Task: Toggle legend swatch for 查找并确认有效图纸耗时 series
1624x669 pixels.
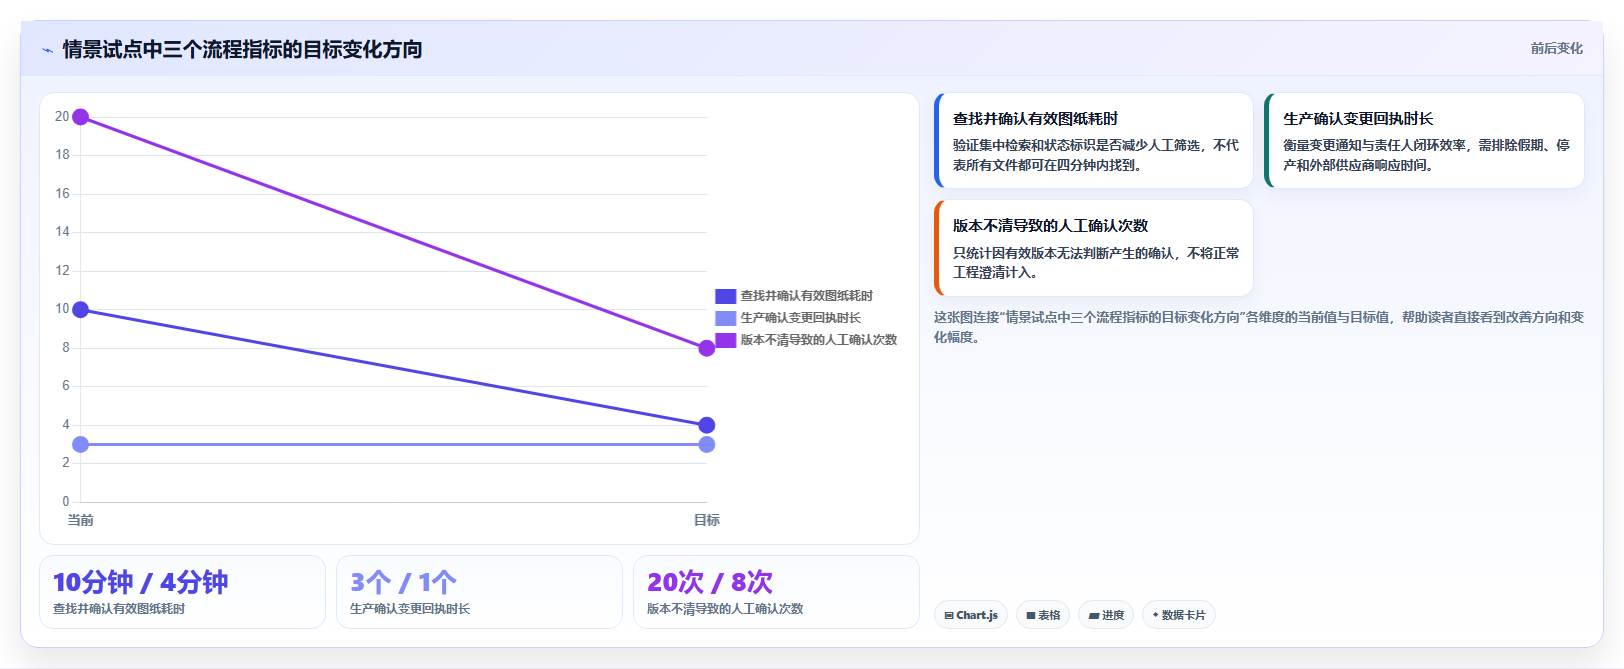Action: (x=726, y=296)
